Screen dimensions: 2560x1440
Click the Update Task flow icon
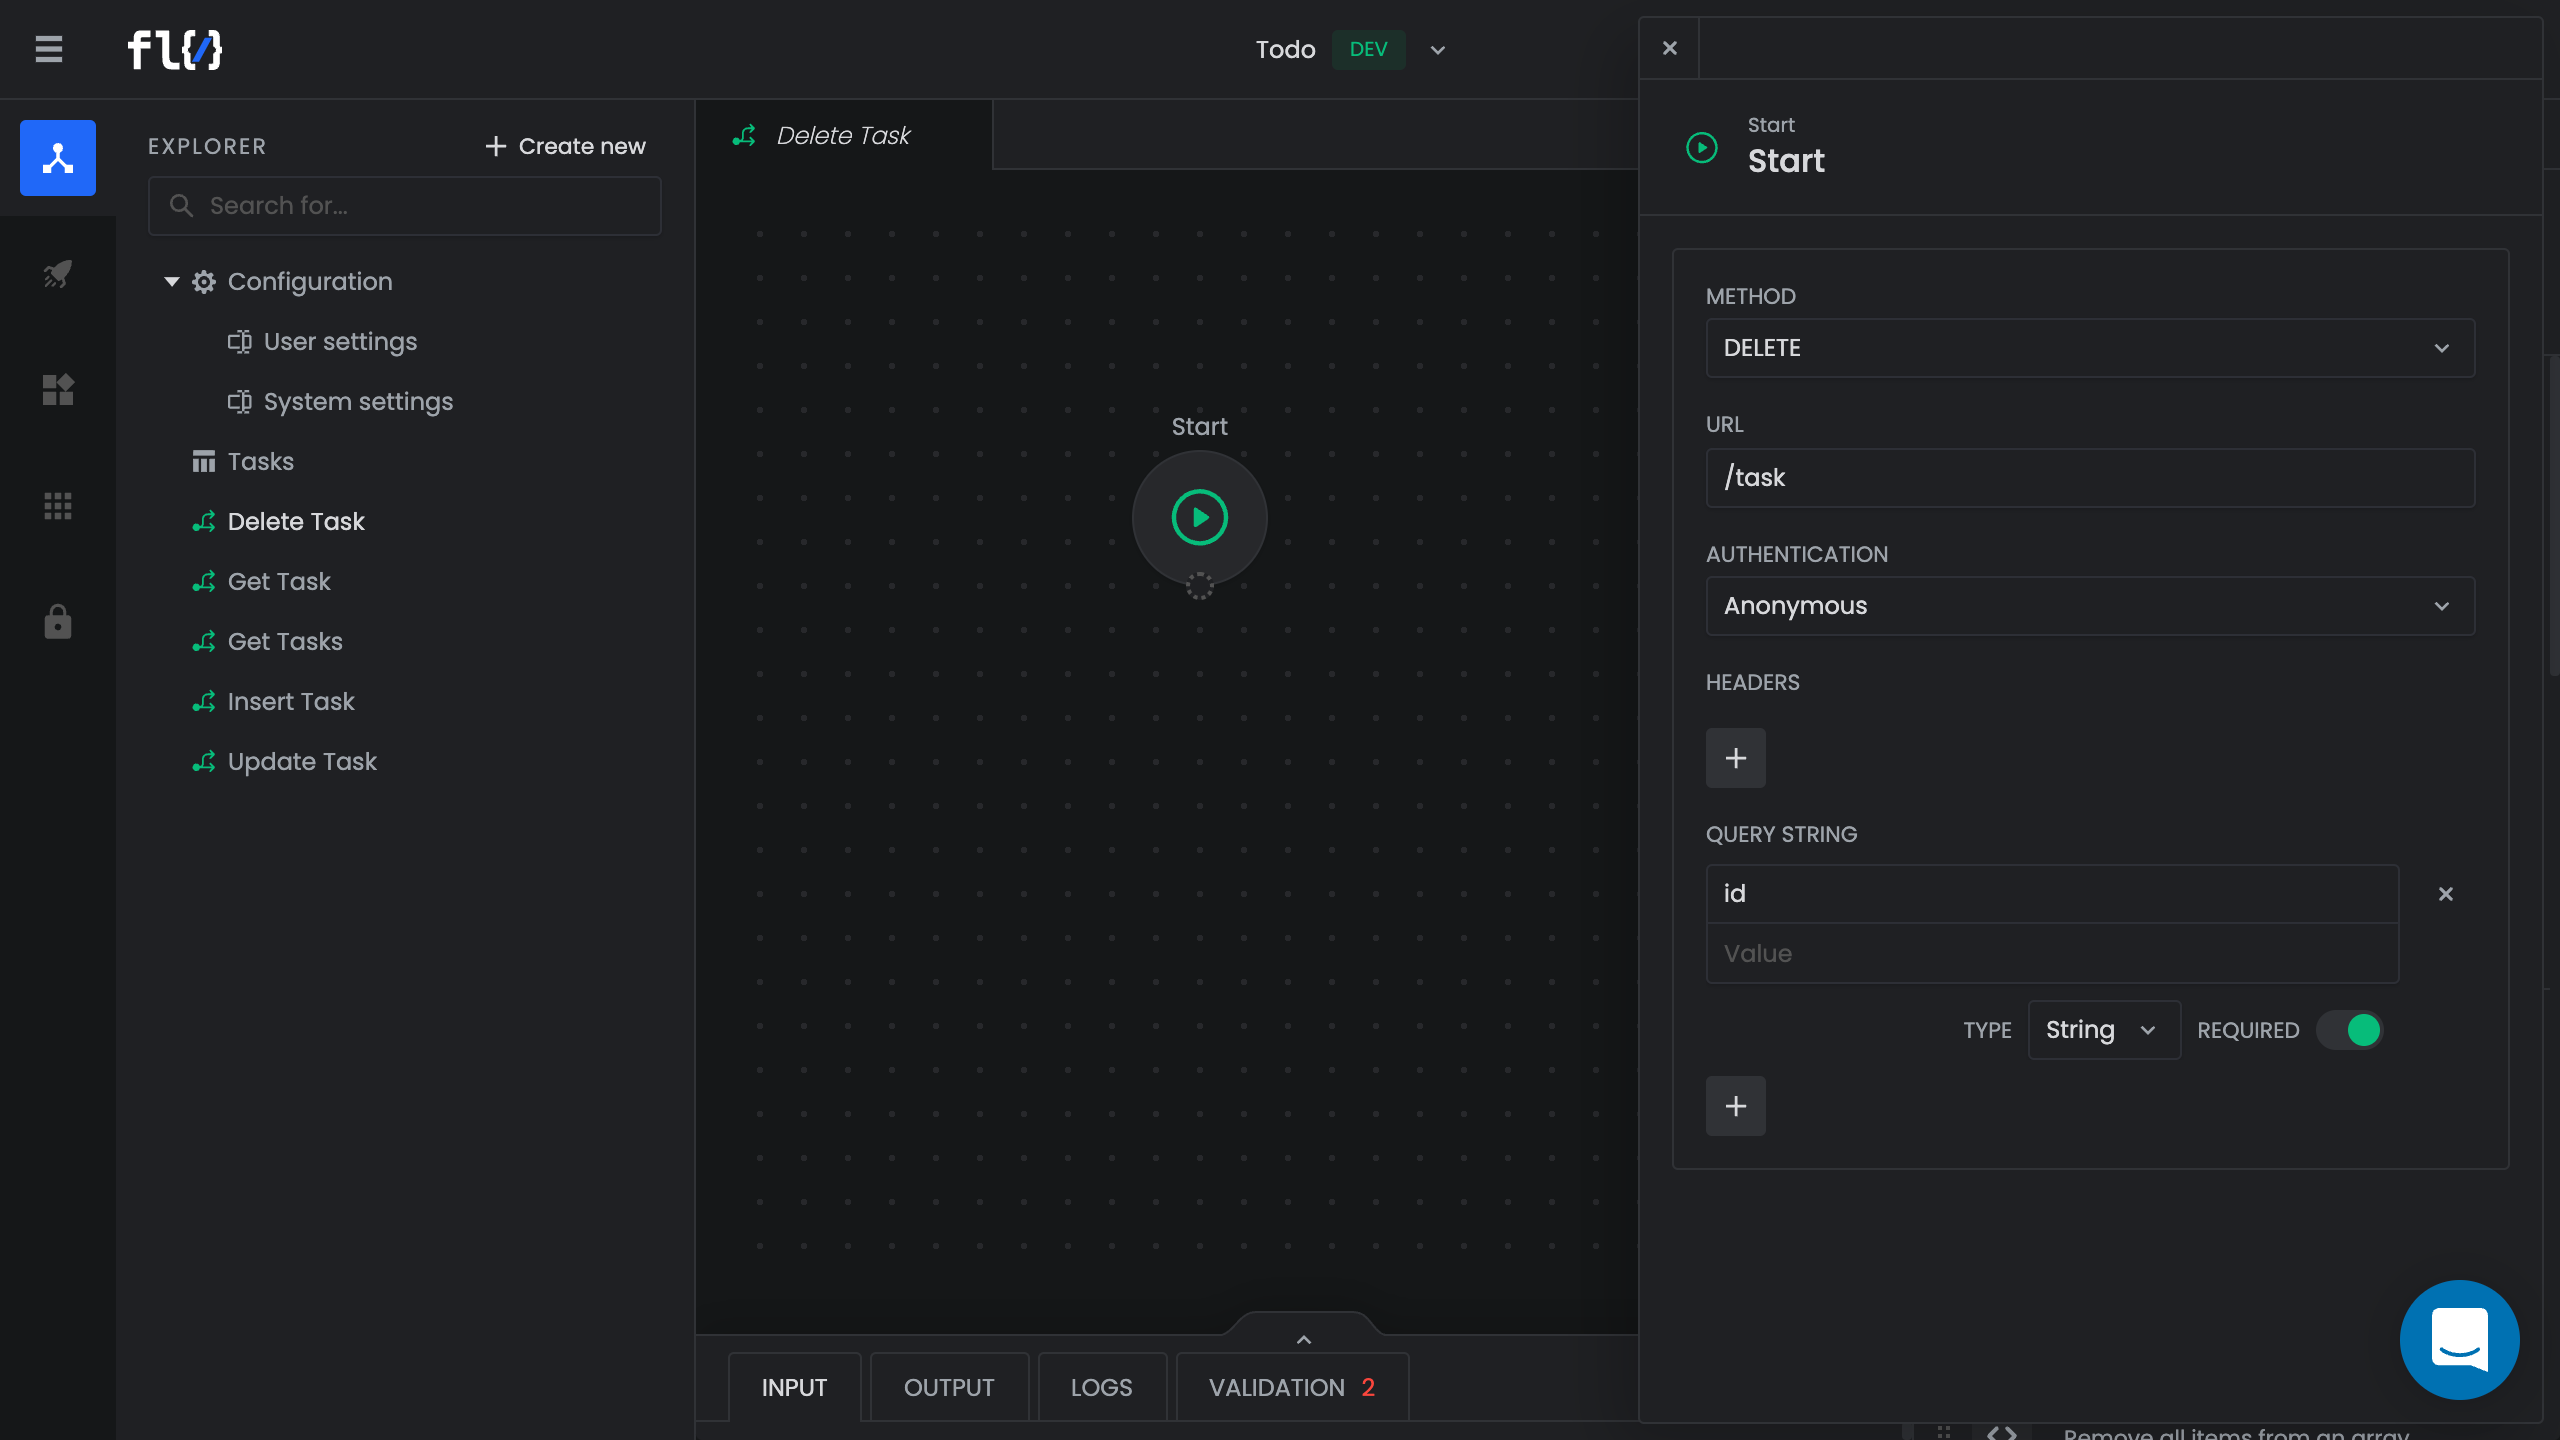tap(204, 762)
